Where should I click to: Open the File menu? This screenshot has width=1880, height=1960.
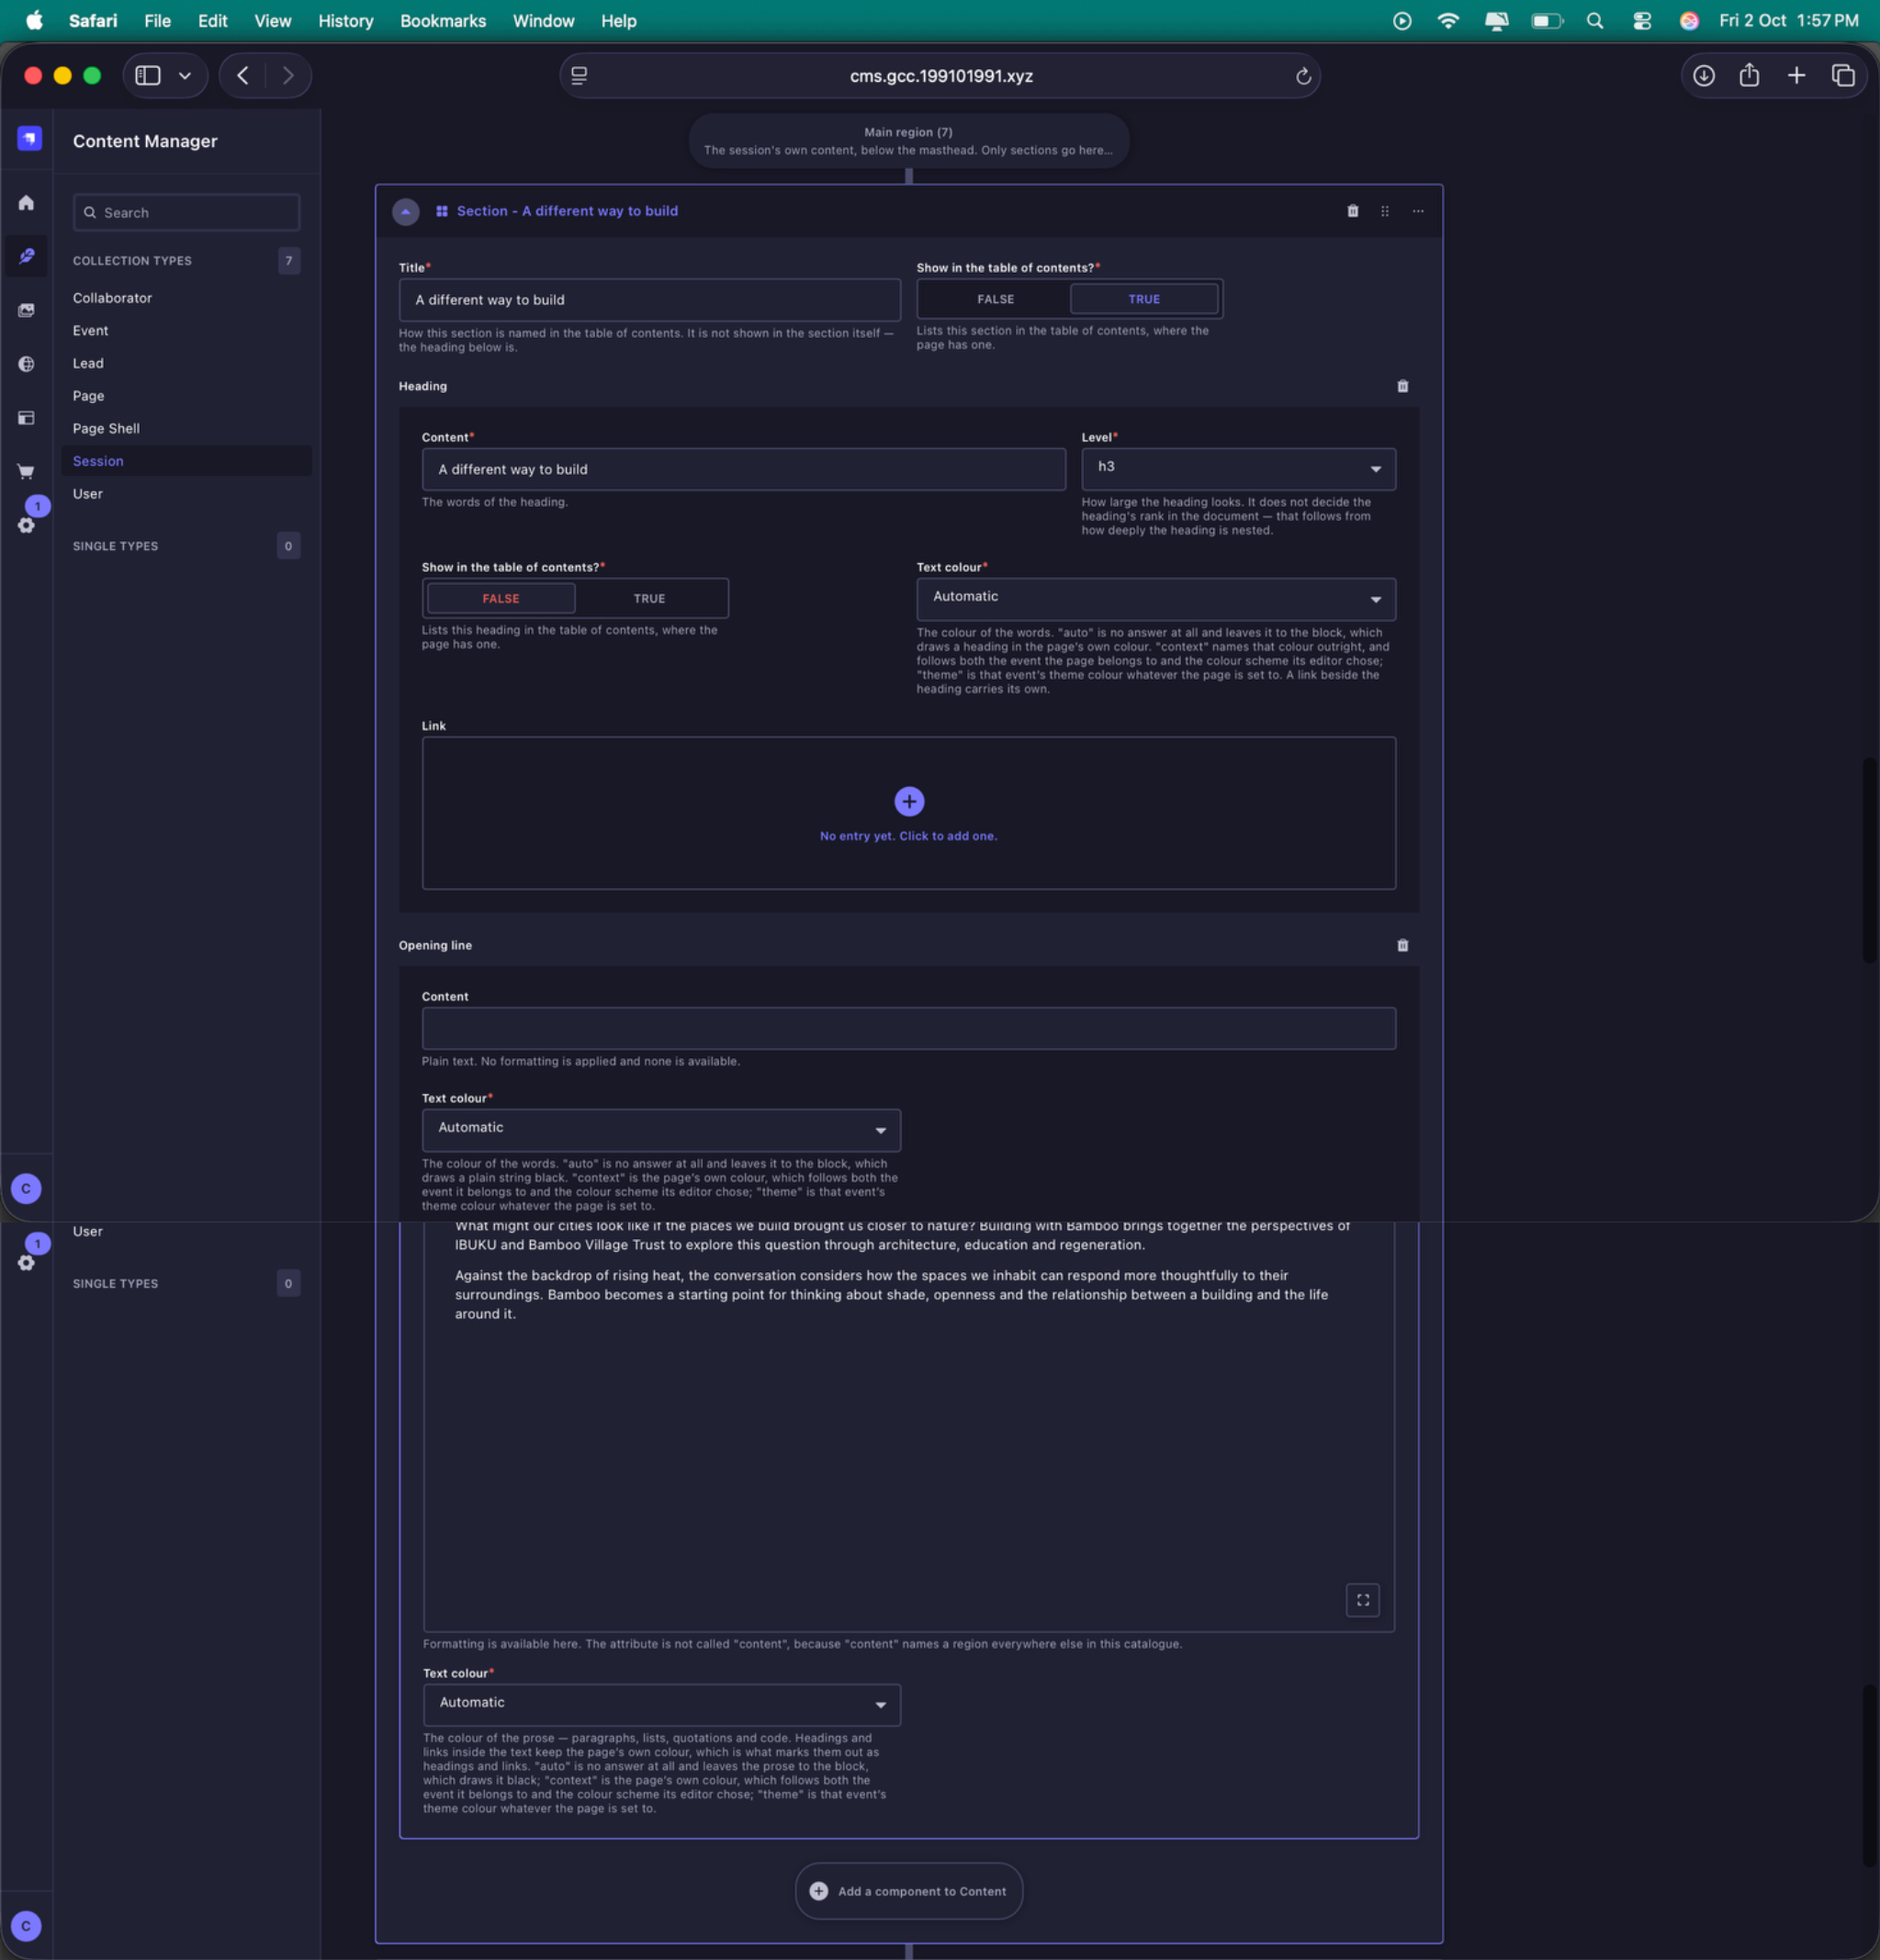click(157, 21)
